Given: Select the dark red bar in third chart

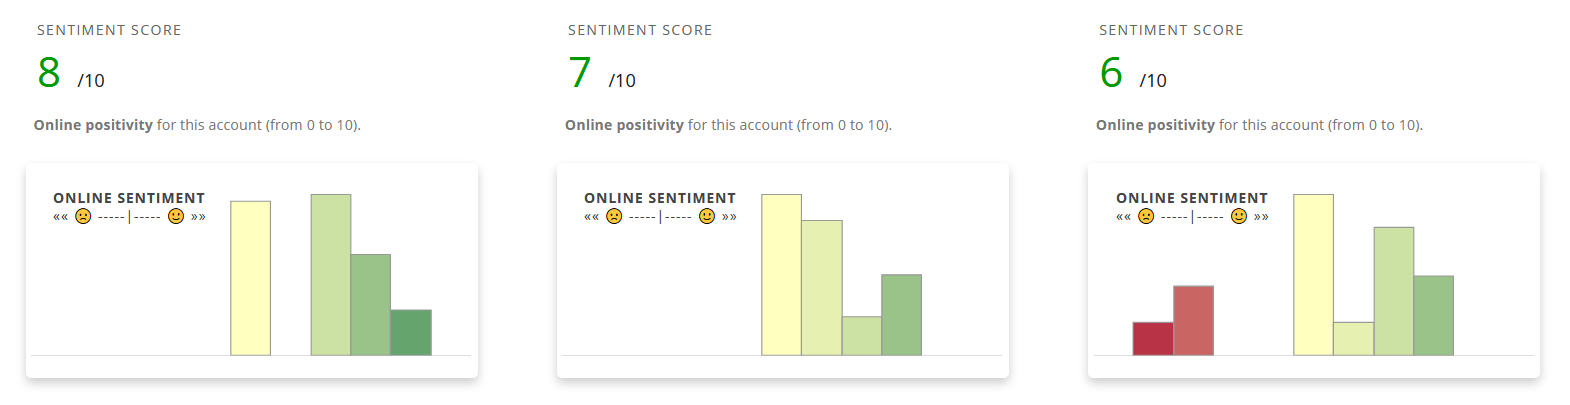Looking at the screenshot, I should click(x=1153, y=339).
